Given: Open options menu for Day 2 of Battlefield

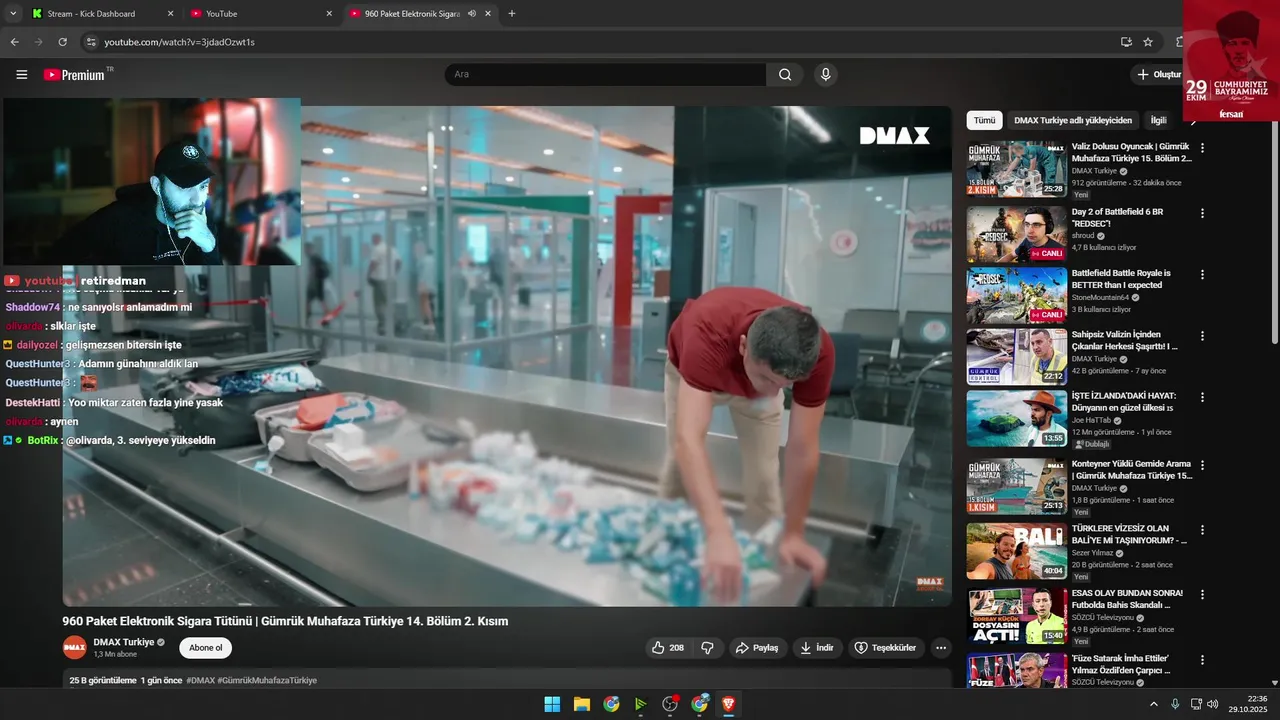Looking at the screenshot, I should [1202, 213].
